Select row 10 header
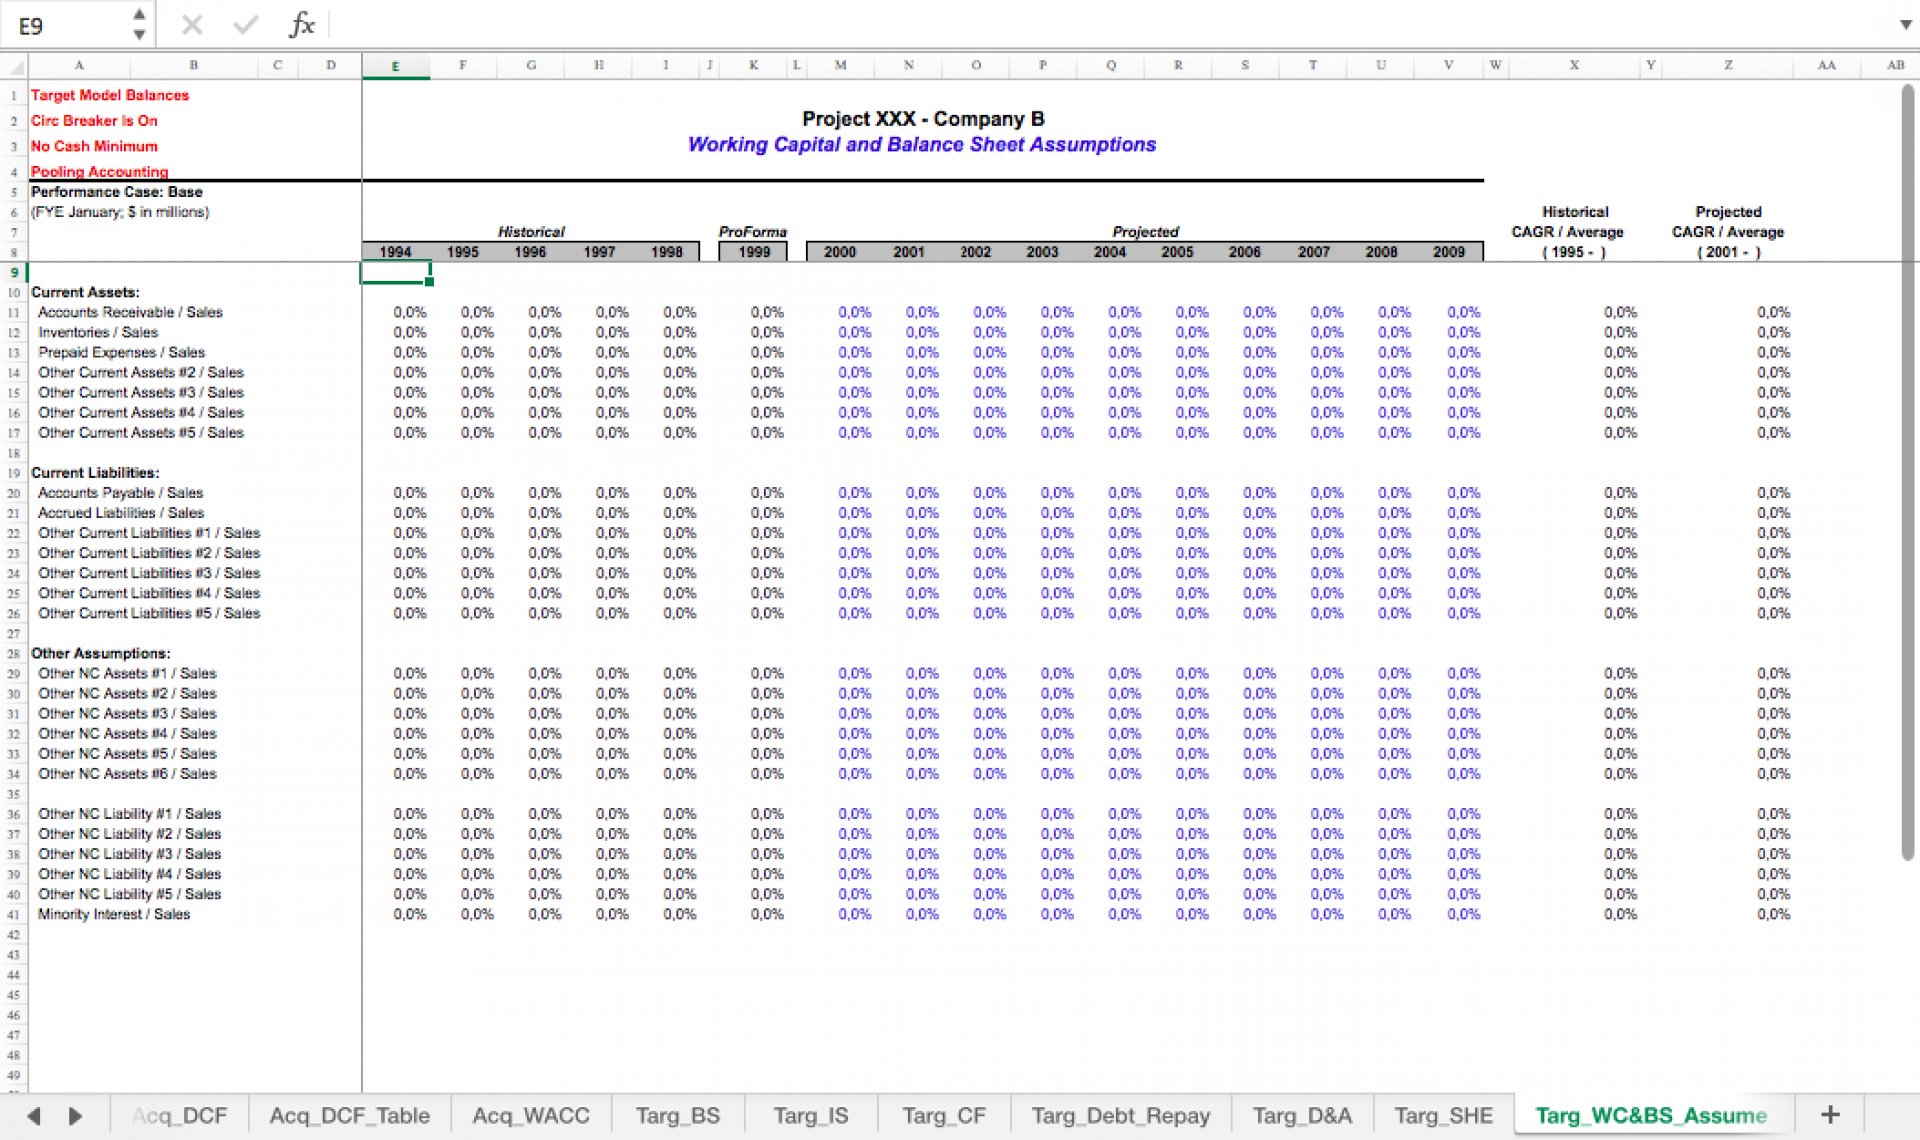This screenshot has width=1920, height=1140. (14, 293)
